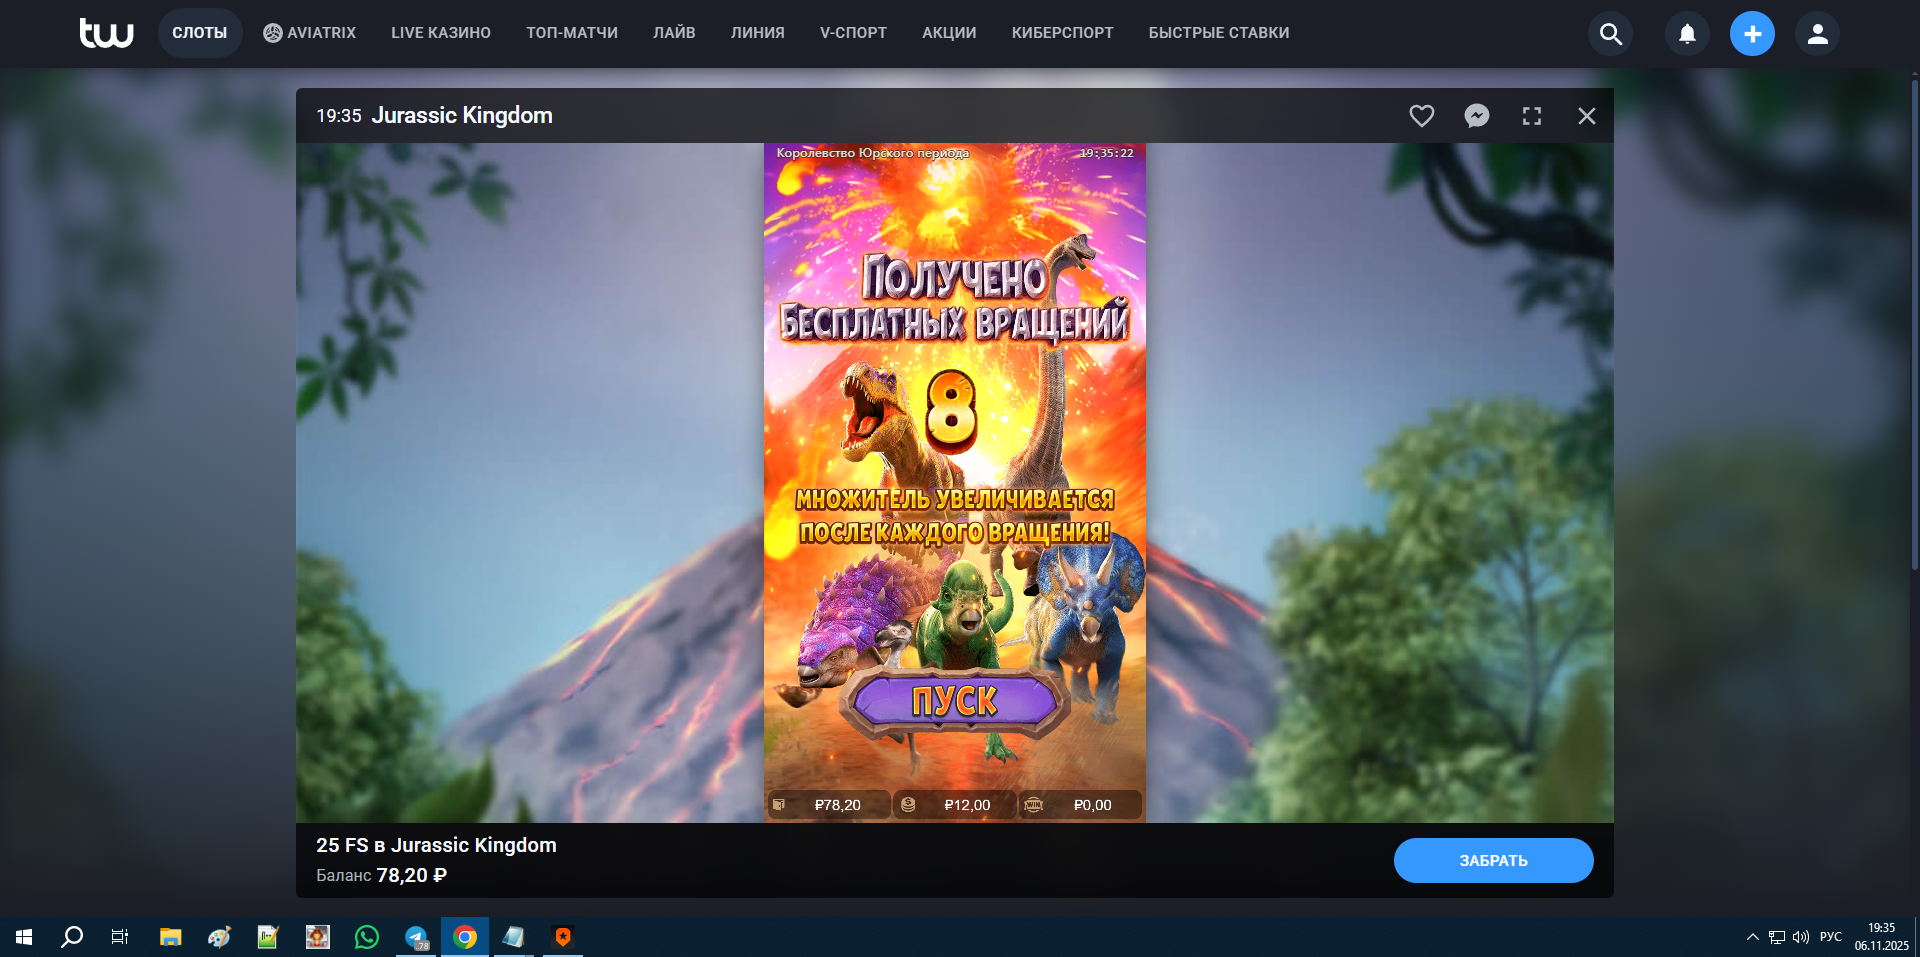Close the Jurassic Kingdom game window

[1586, 116]
